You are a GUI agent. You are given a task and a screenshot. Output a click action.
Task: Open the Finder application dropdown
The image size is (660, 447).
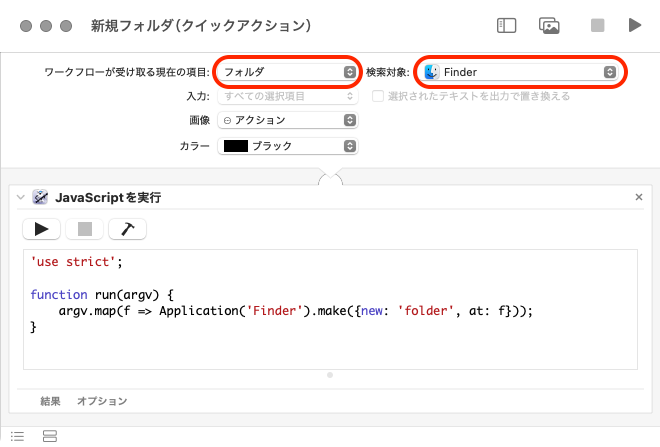click(x=519, y=72)
